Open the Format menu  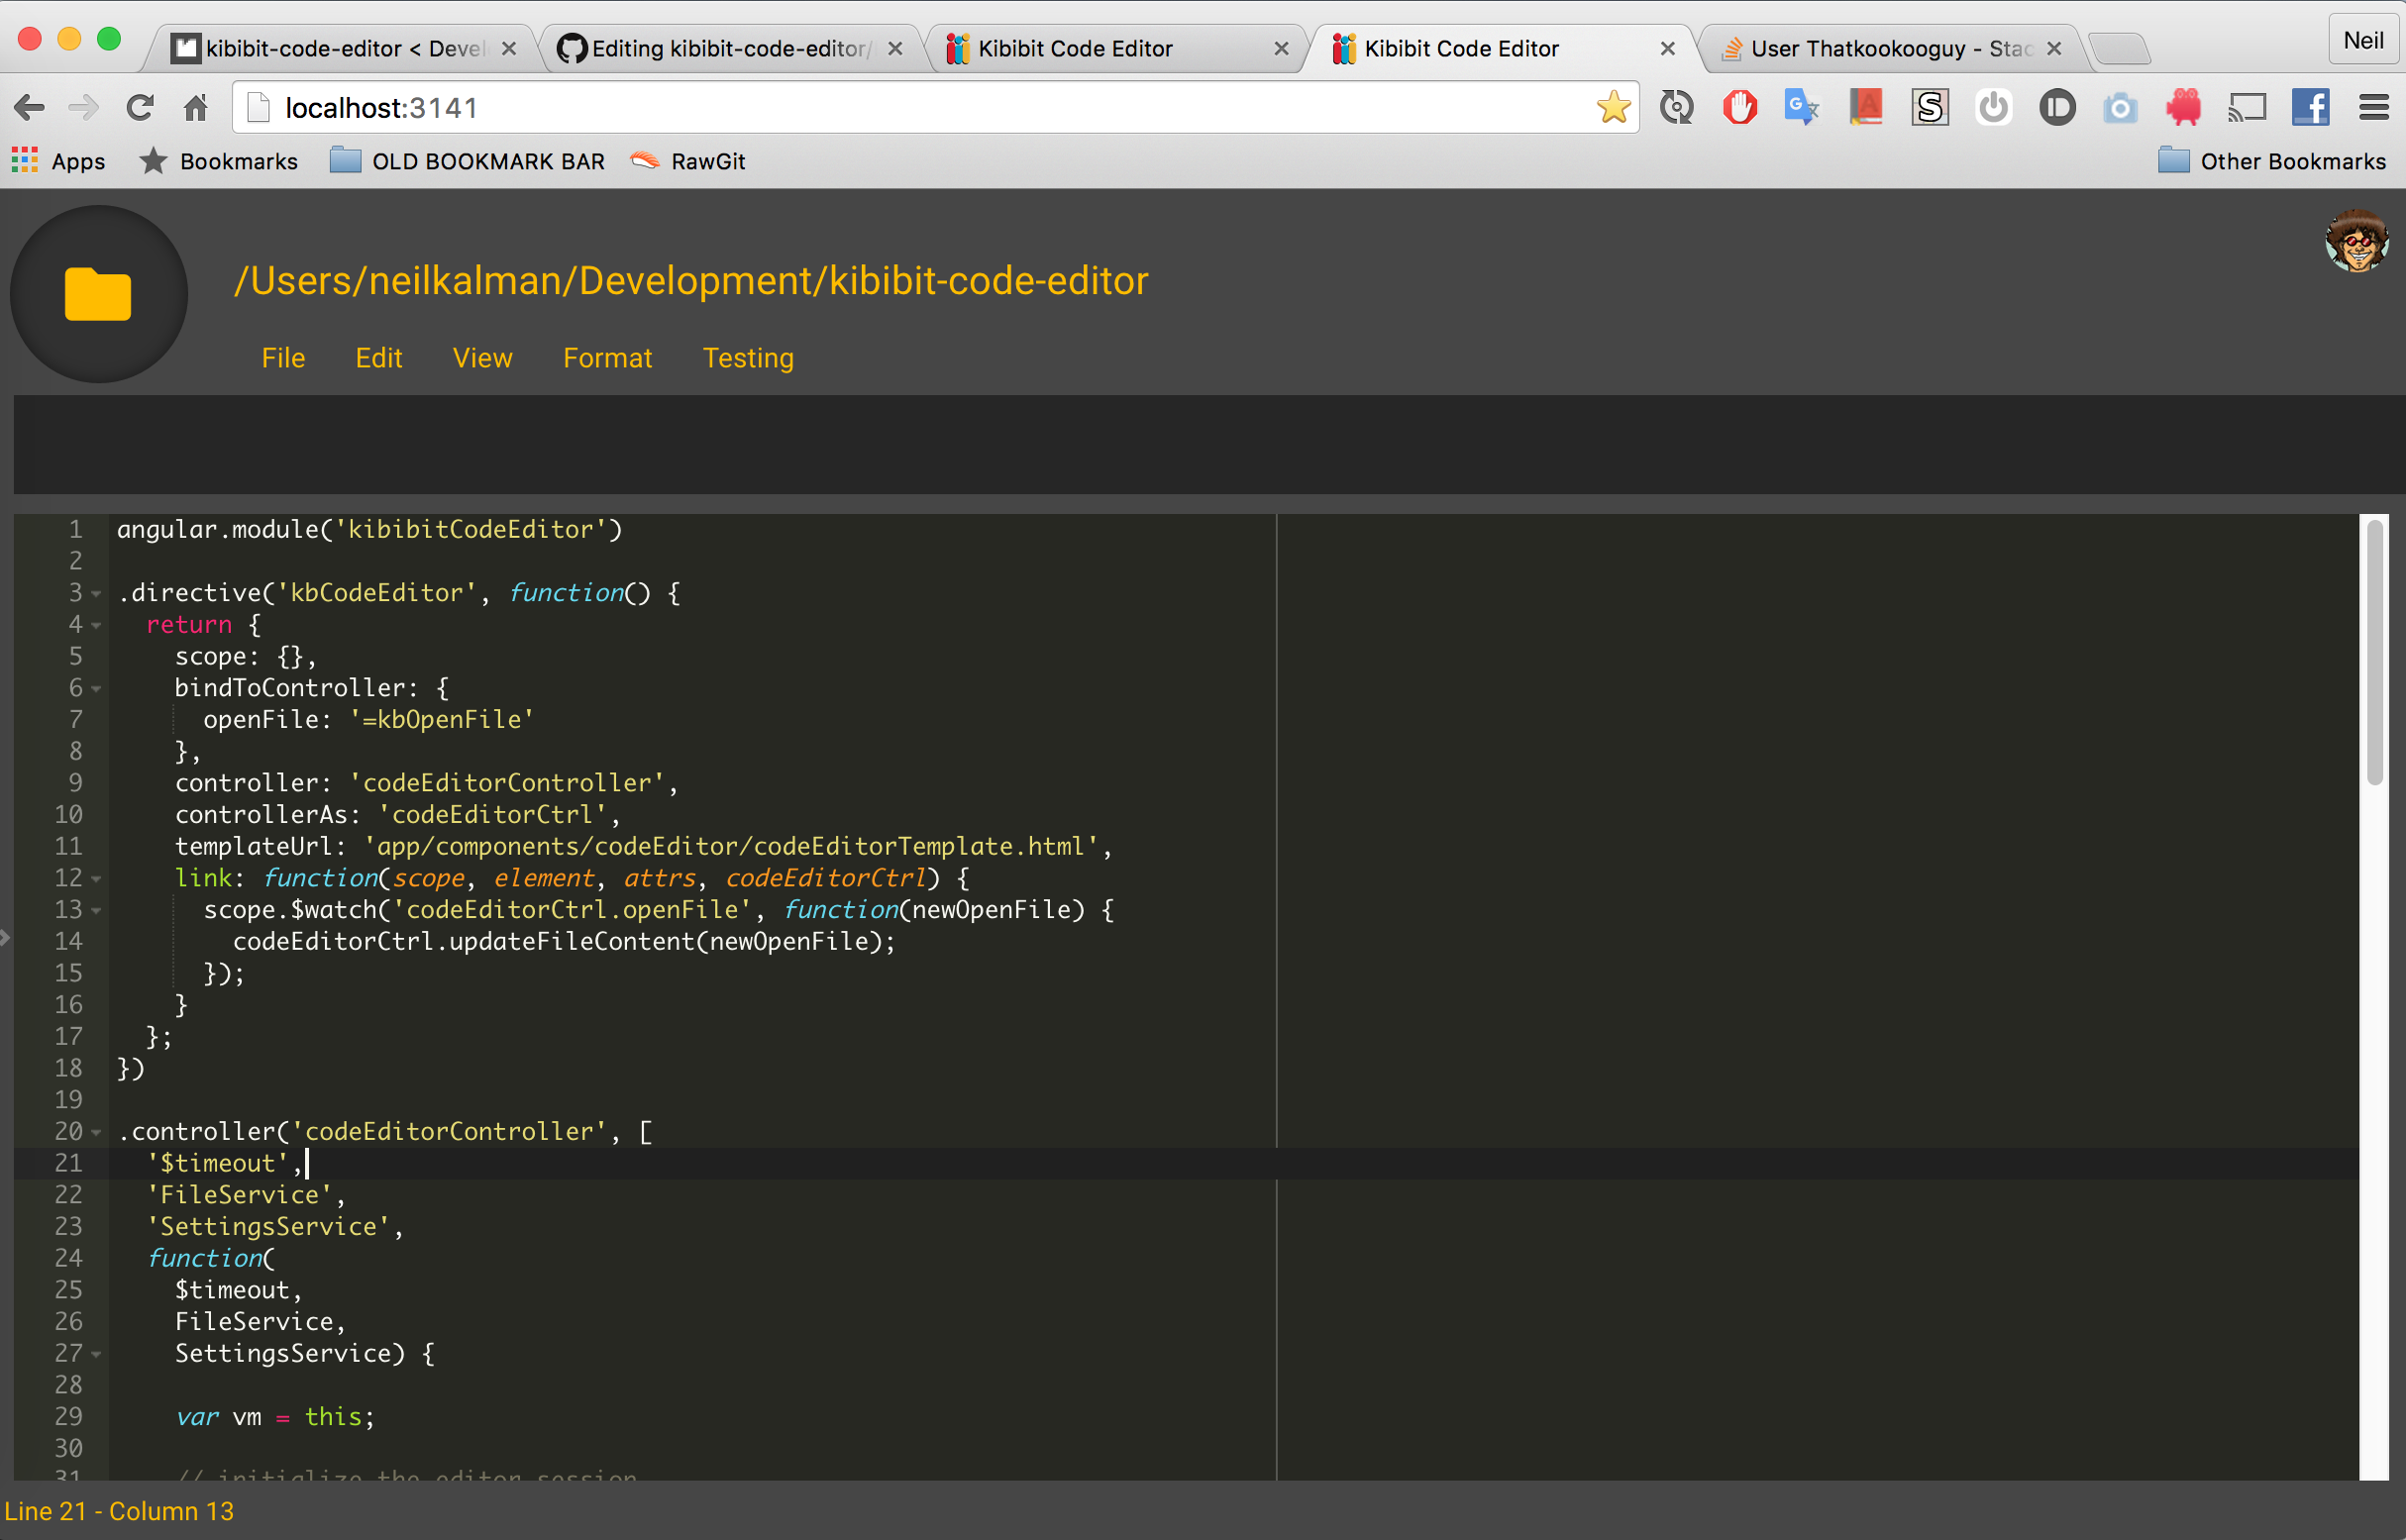tap(605, 358)
